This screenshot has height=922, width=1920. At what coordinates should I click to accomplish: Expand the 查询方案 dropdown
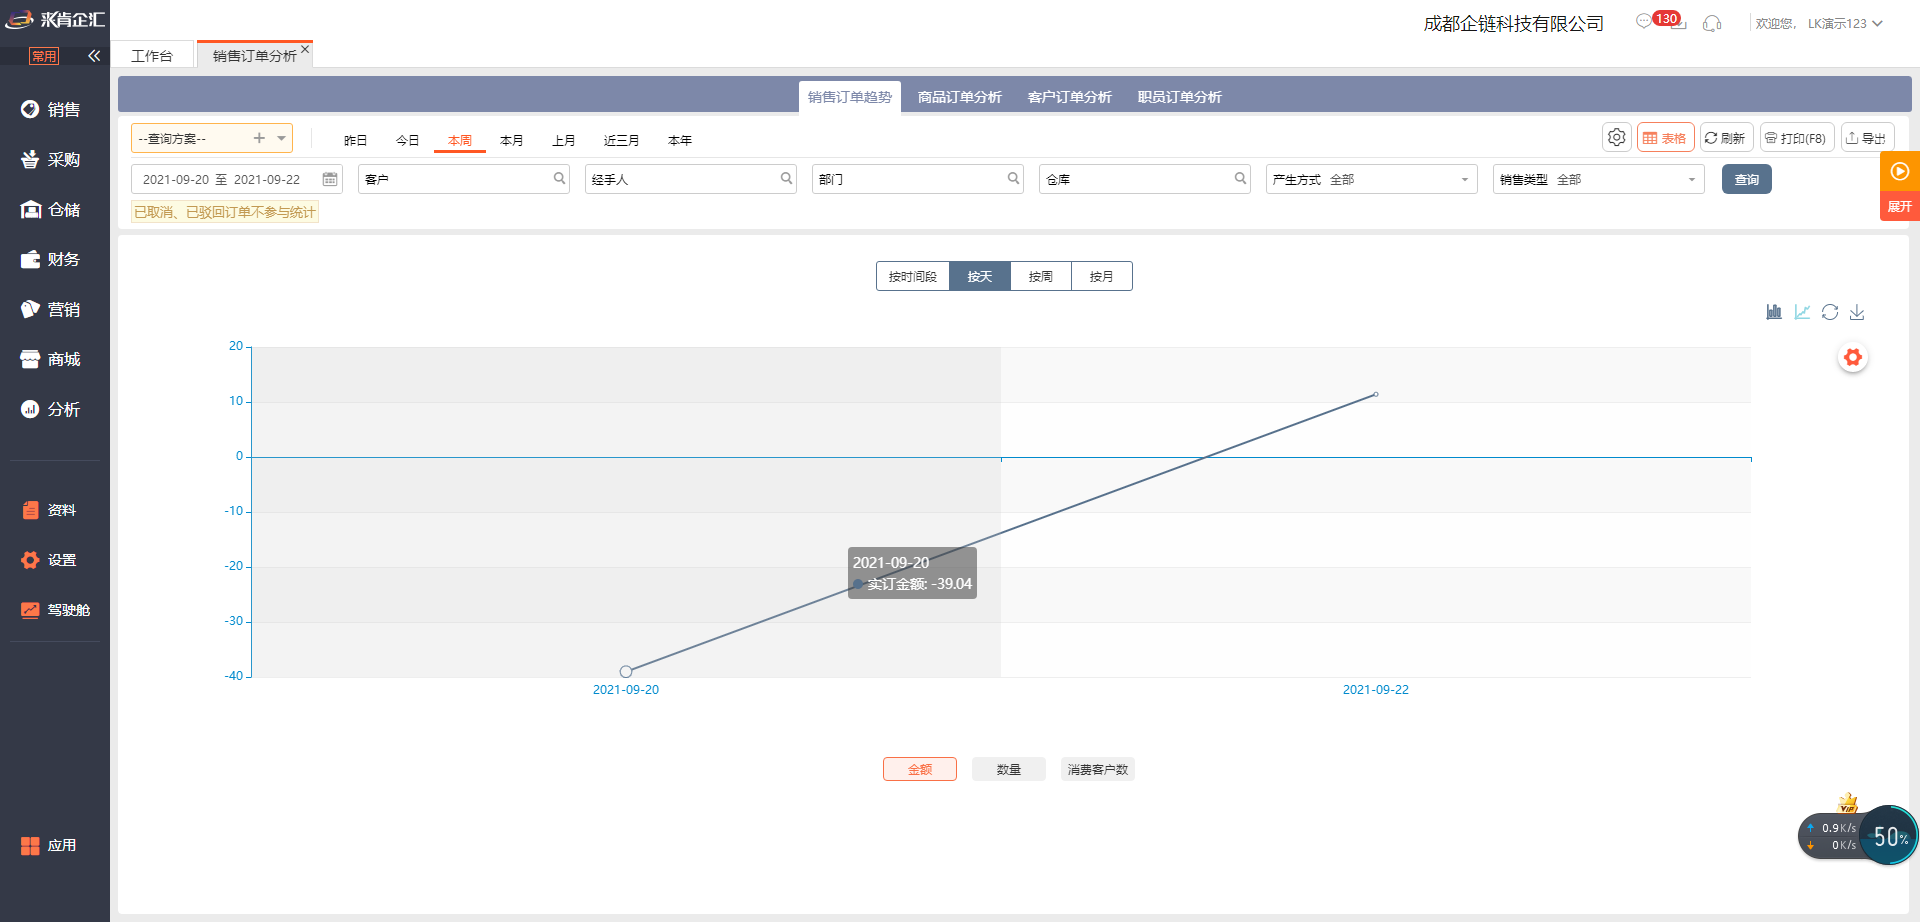coord(282,138)
